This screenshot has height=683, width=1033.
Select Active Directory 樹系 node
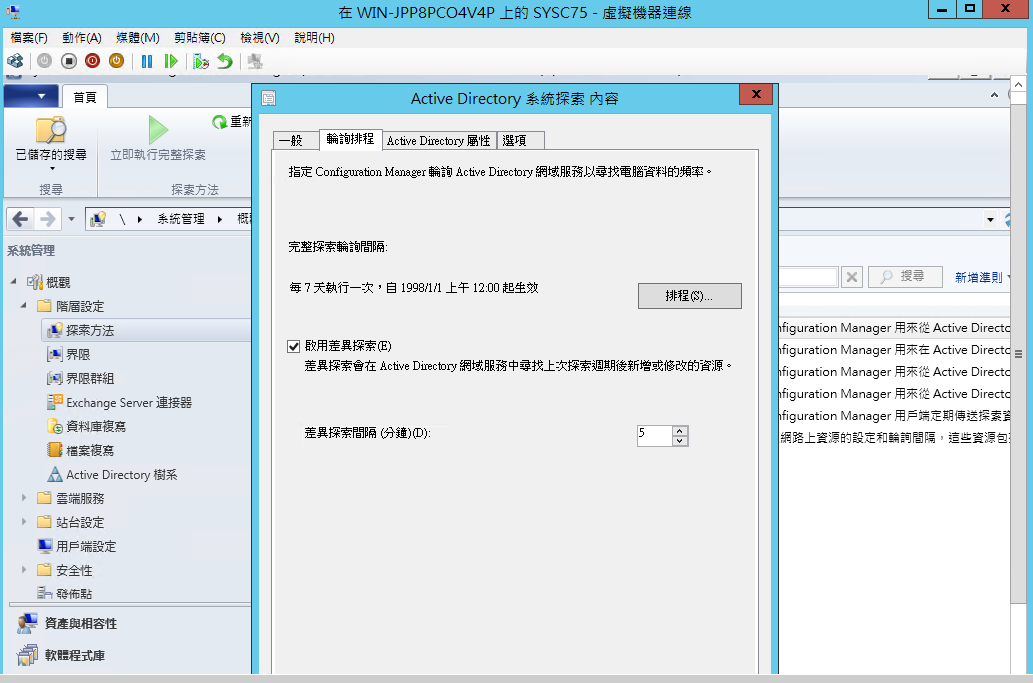(121, 475)
